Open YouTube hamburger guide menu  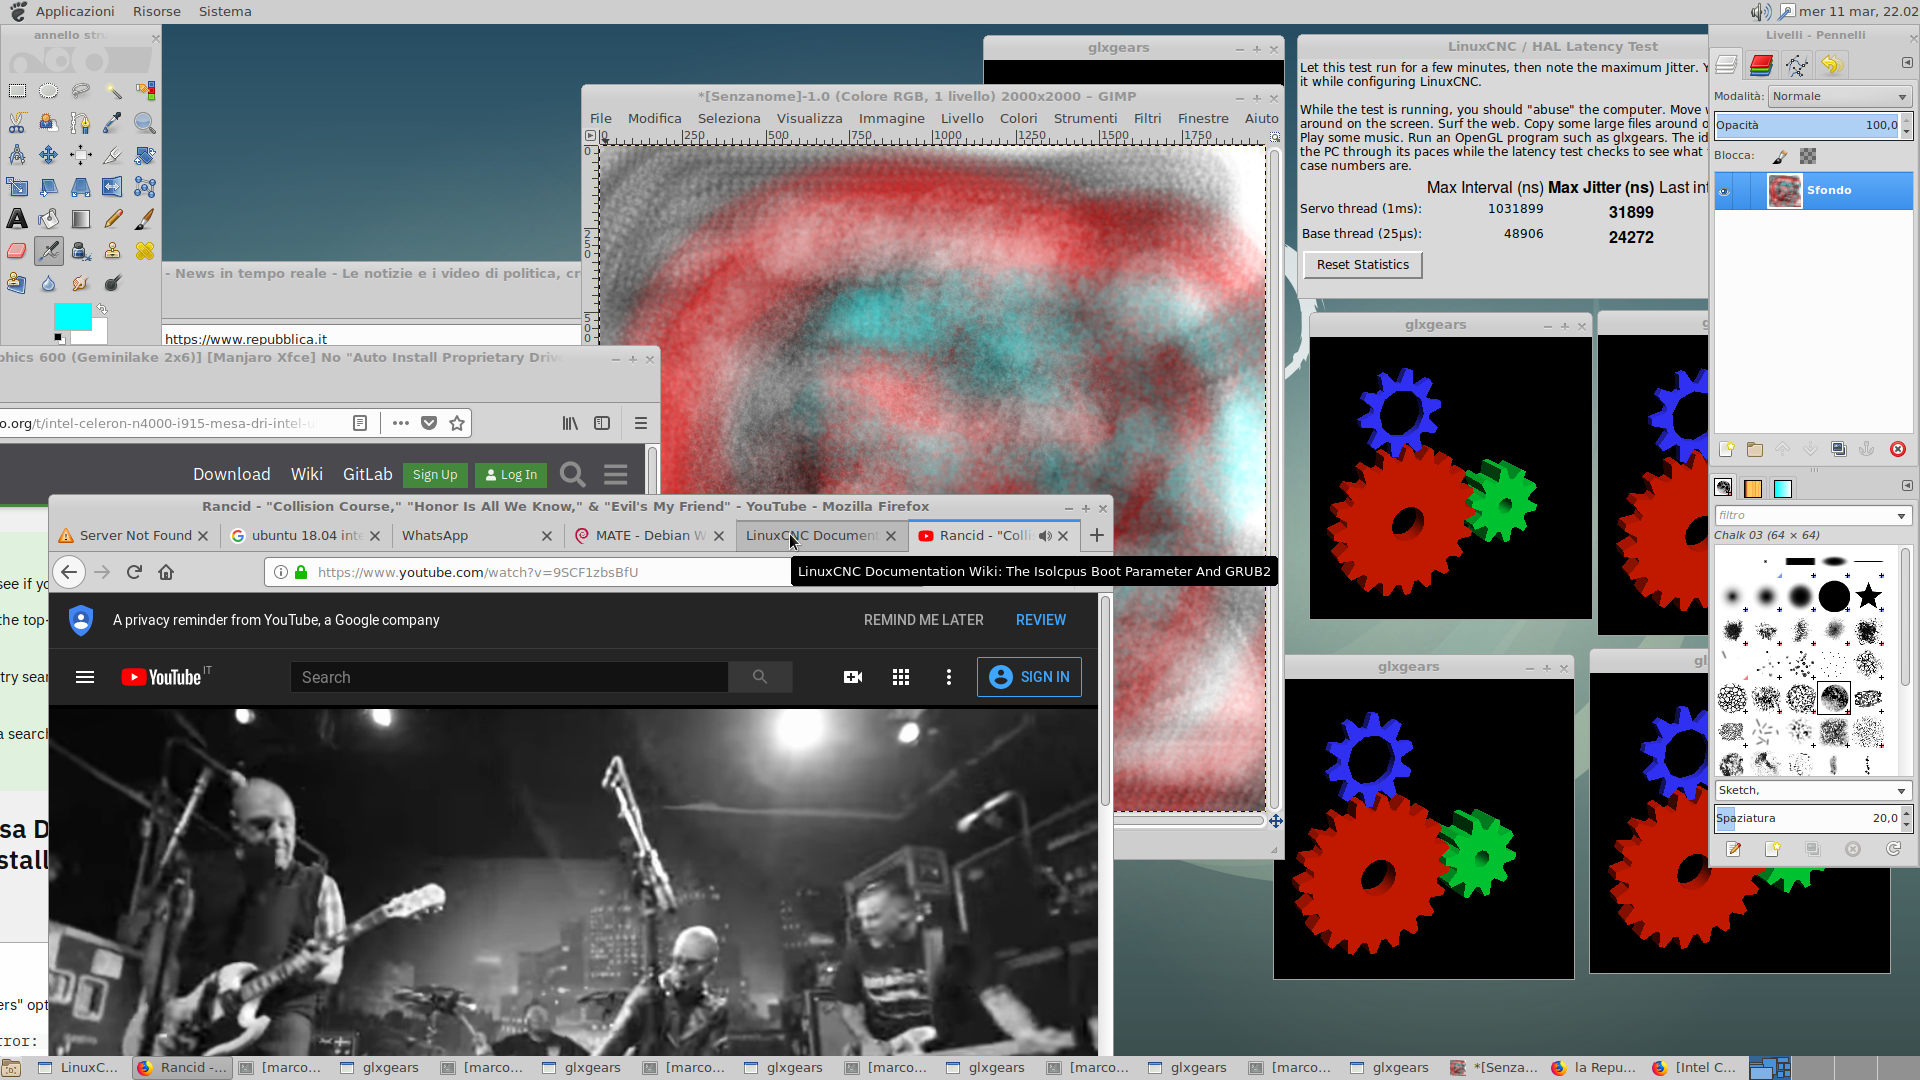point(85,677)
